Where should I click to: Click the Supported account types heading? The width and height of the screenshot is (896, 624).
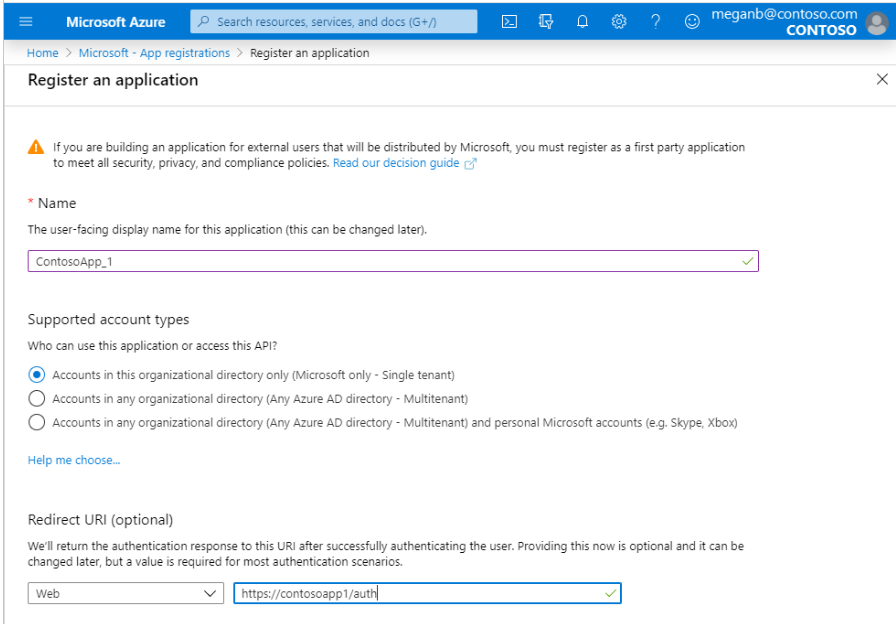tap(109, 319)
